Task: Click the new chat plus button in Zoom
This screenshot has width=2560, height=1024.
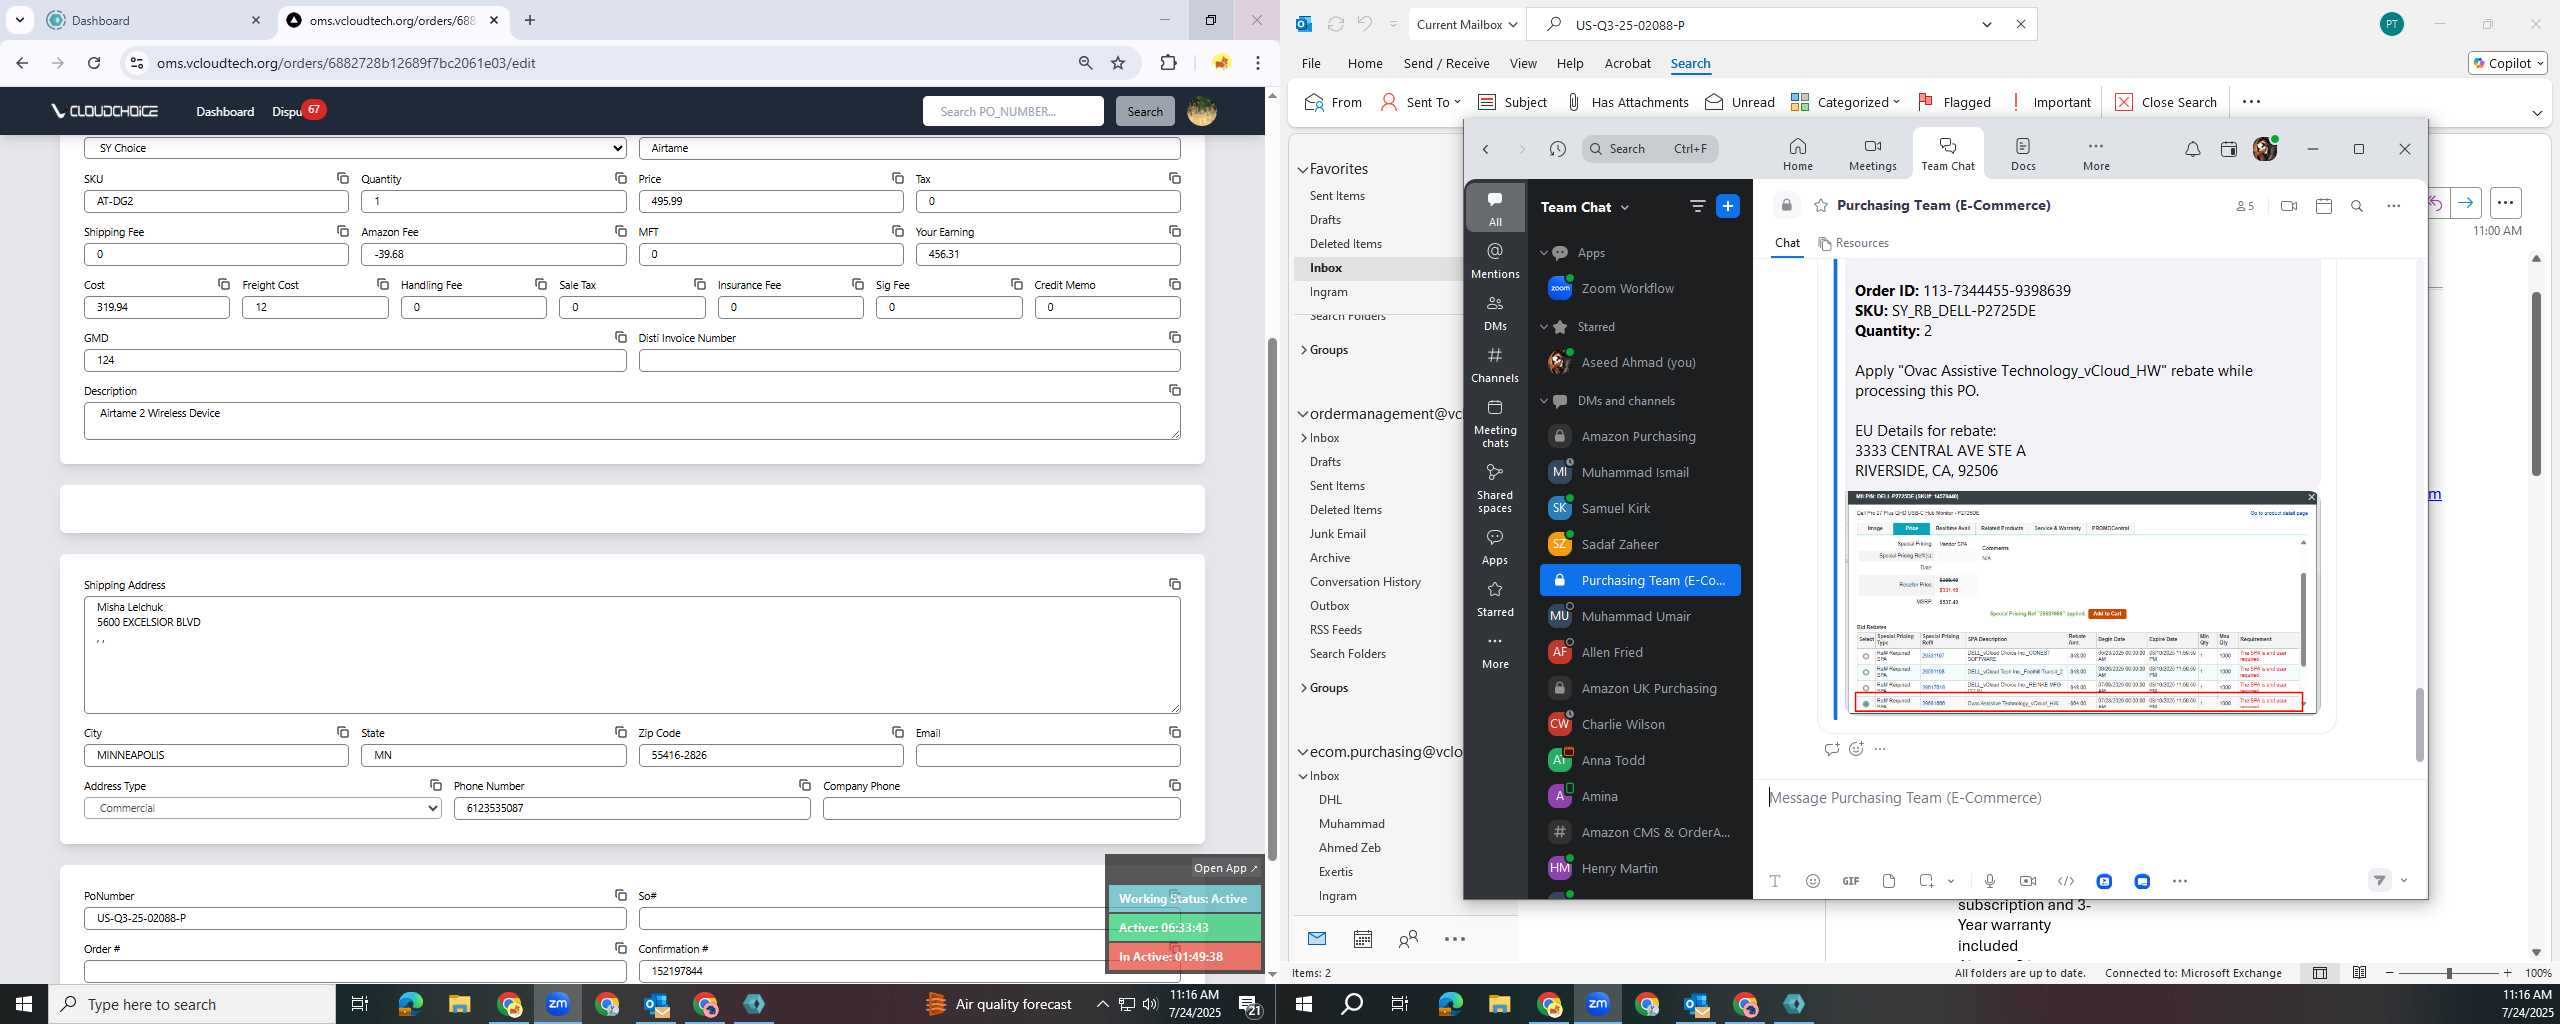Action: coord(1727,206)
